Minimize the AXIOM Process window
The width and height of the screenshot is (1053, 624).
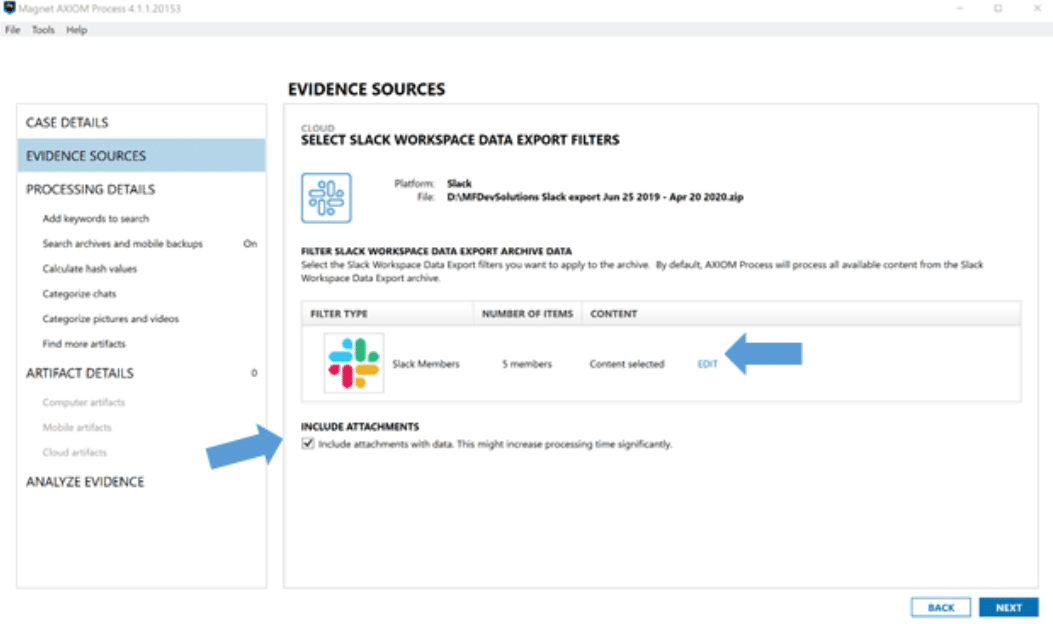click(960, 8)
